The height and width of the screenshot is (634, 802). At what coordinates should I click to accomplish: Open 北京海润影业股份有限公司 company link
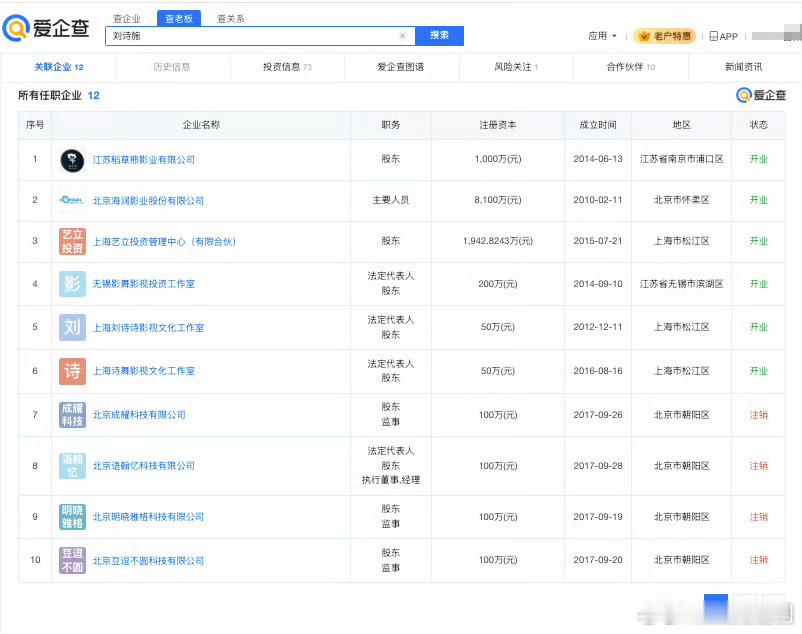click(x=148, y=201)
